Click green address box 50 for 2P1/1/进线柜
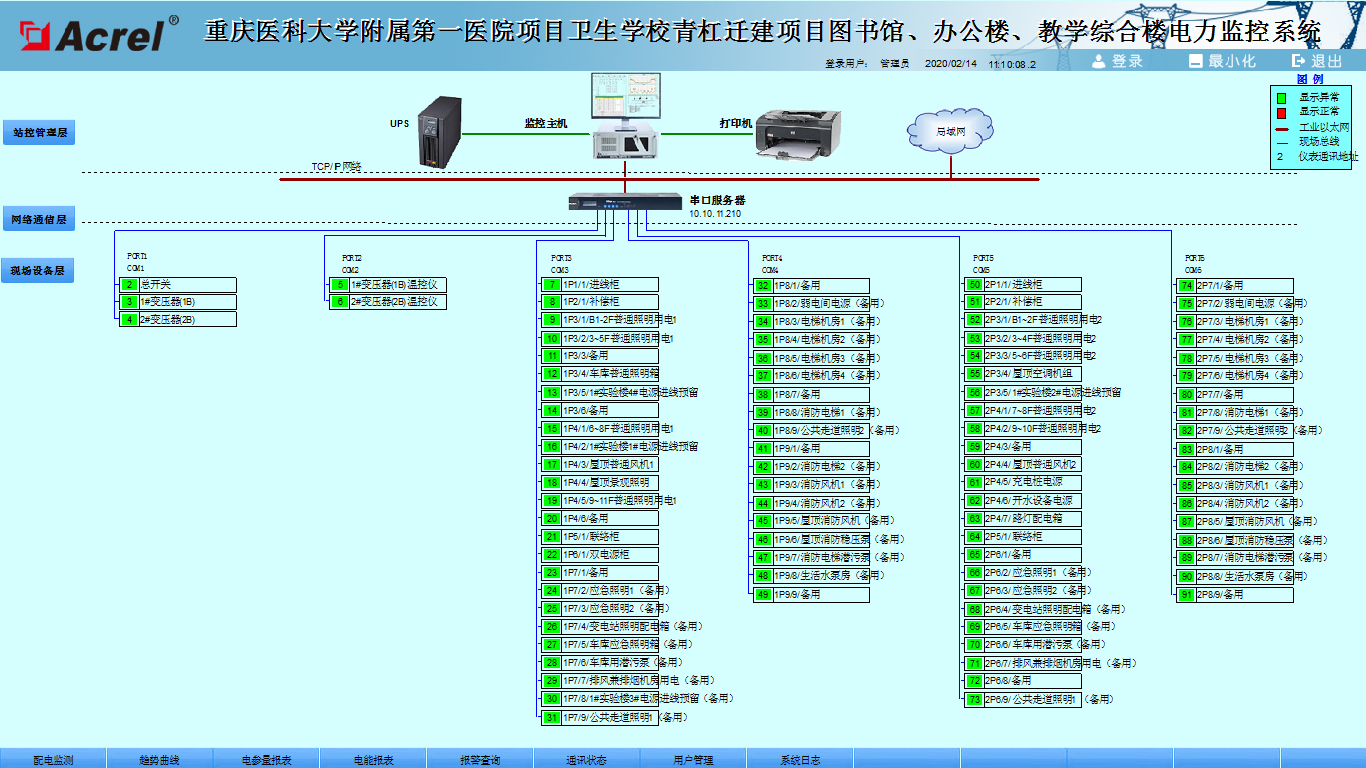The width and height of the screenshot is (1366, 768). (974, 285)
